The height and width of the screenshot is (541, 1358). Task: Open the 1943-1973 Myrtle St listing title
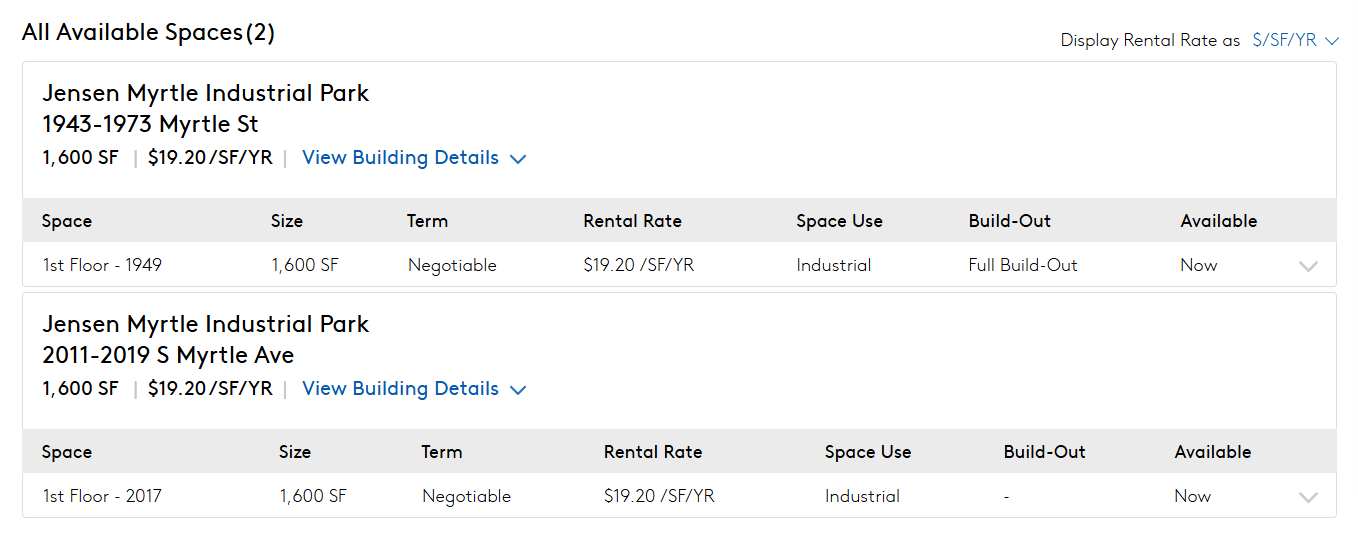point(150,124)
